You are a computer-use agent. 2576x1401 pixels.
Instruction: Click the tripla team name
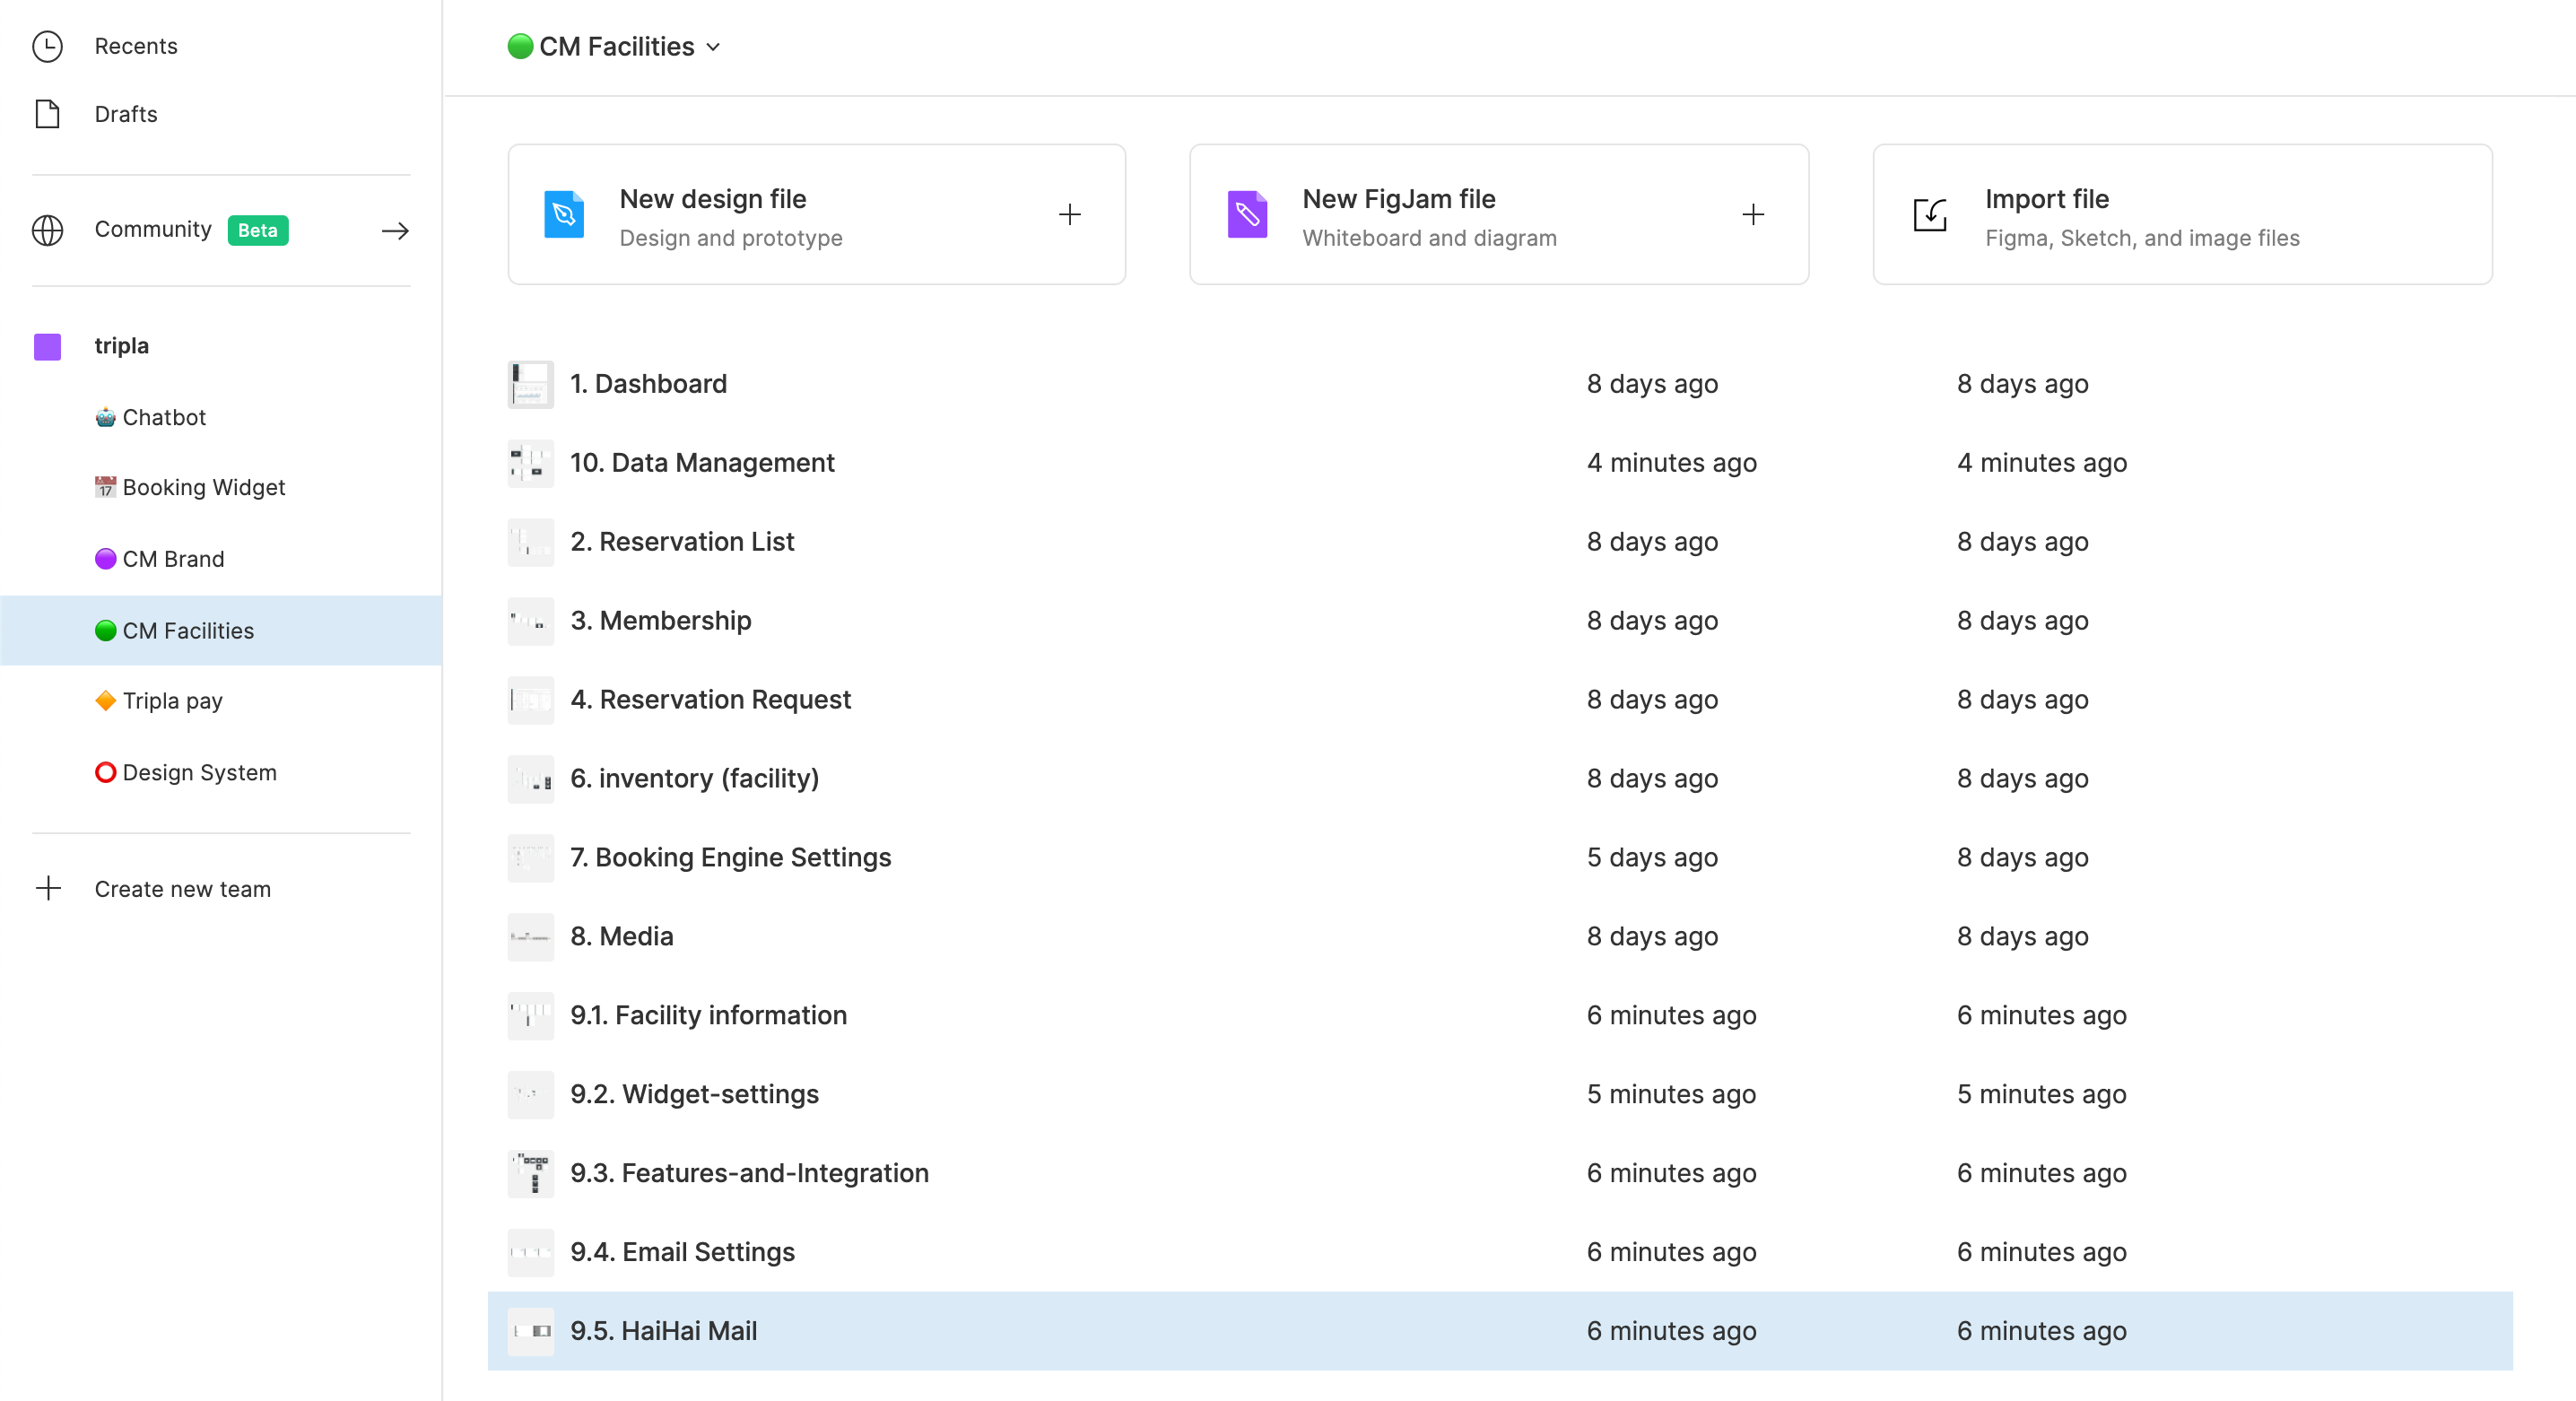pos(121,346)
